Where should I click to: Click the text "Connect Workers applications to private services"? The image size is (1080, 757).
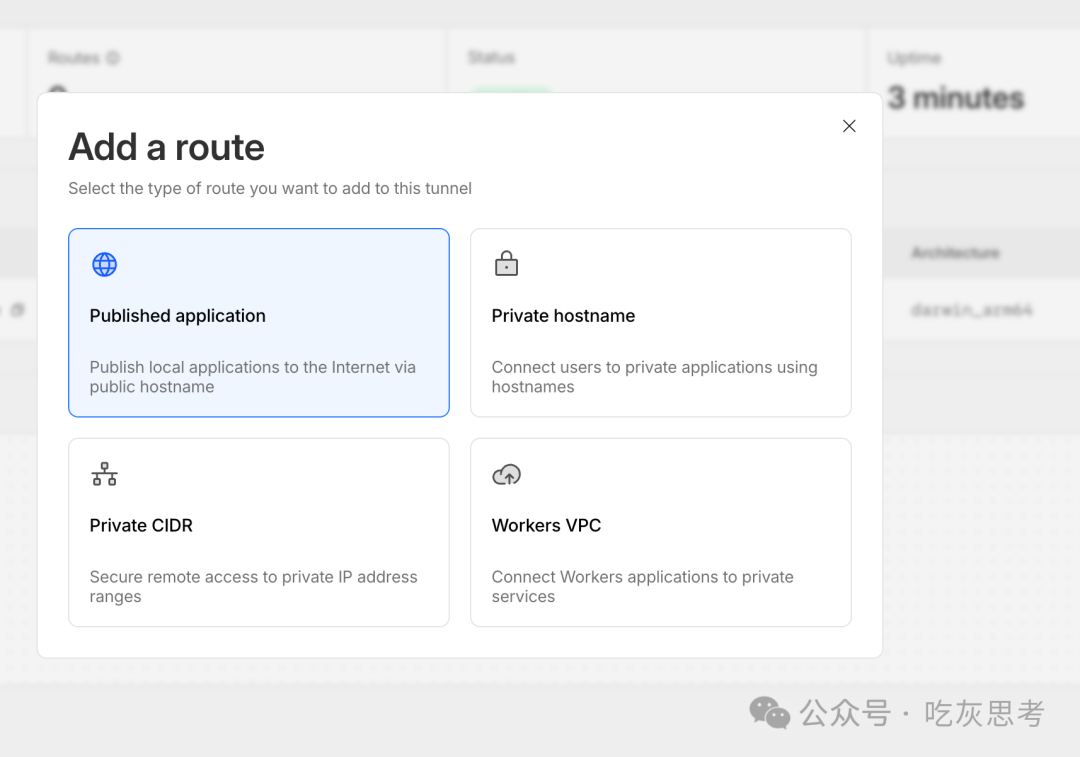tap(643, 586)
